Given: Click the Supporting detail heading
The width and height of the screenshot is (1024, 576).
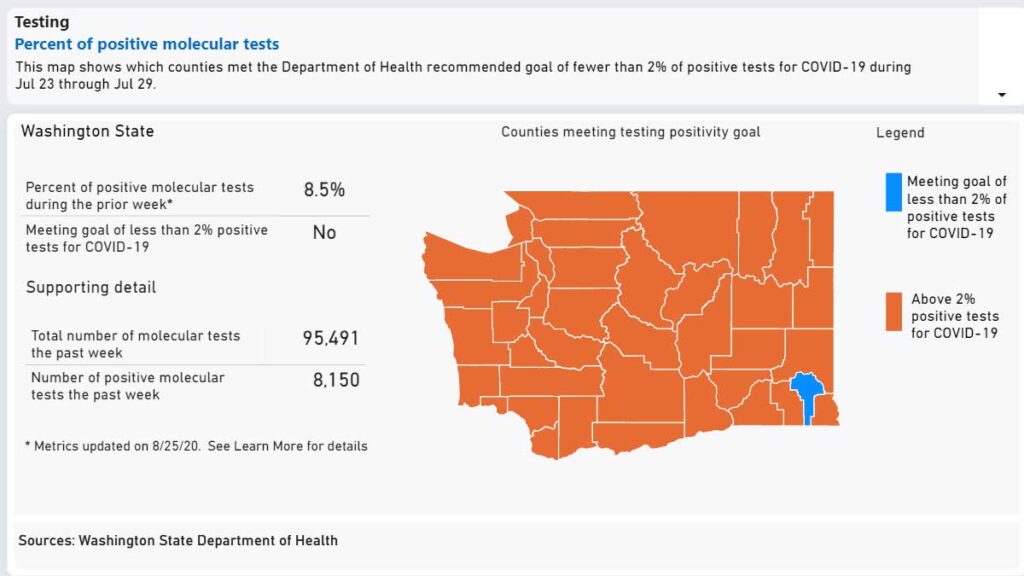Looking at the screenshot, I should click(x=91, y=287).
